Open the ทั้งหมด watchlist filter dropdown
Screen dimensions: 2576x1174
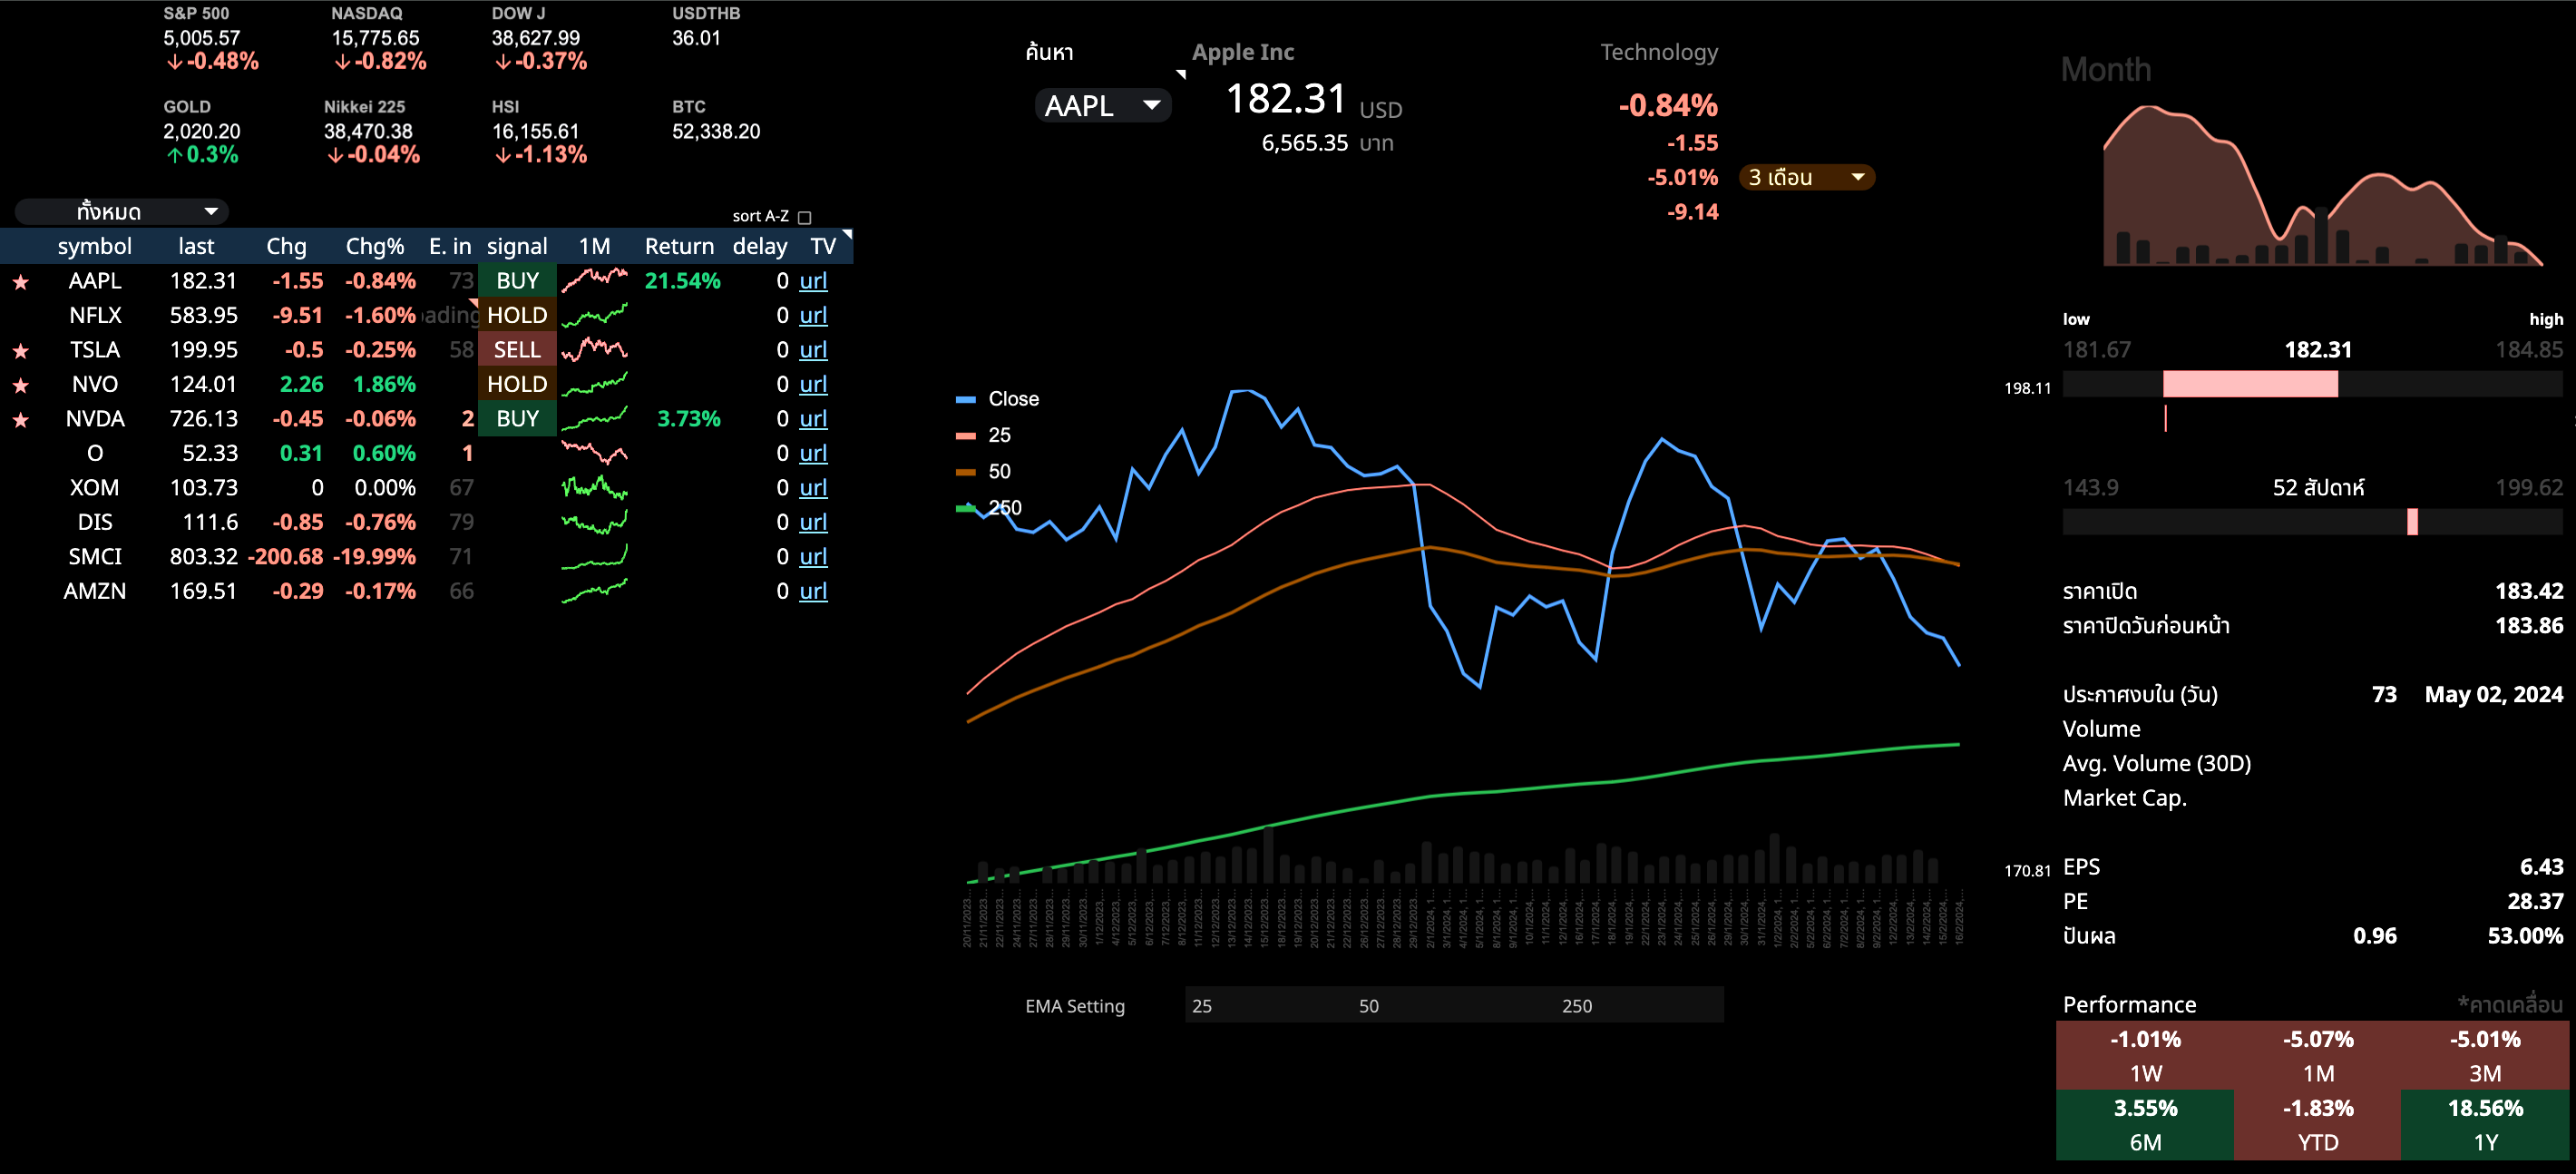[121, 211]
